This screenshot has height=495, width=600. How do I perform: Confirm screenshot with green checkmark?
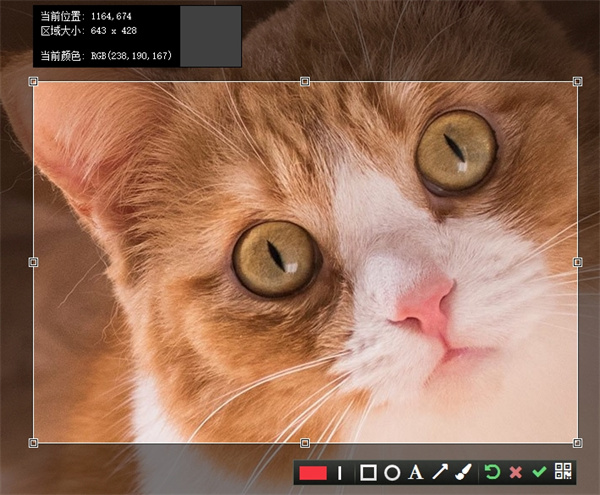(x=539, y=472)
